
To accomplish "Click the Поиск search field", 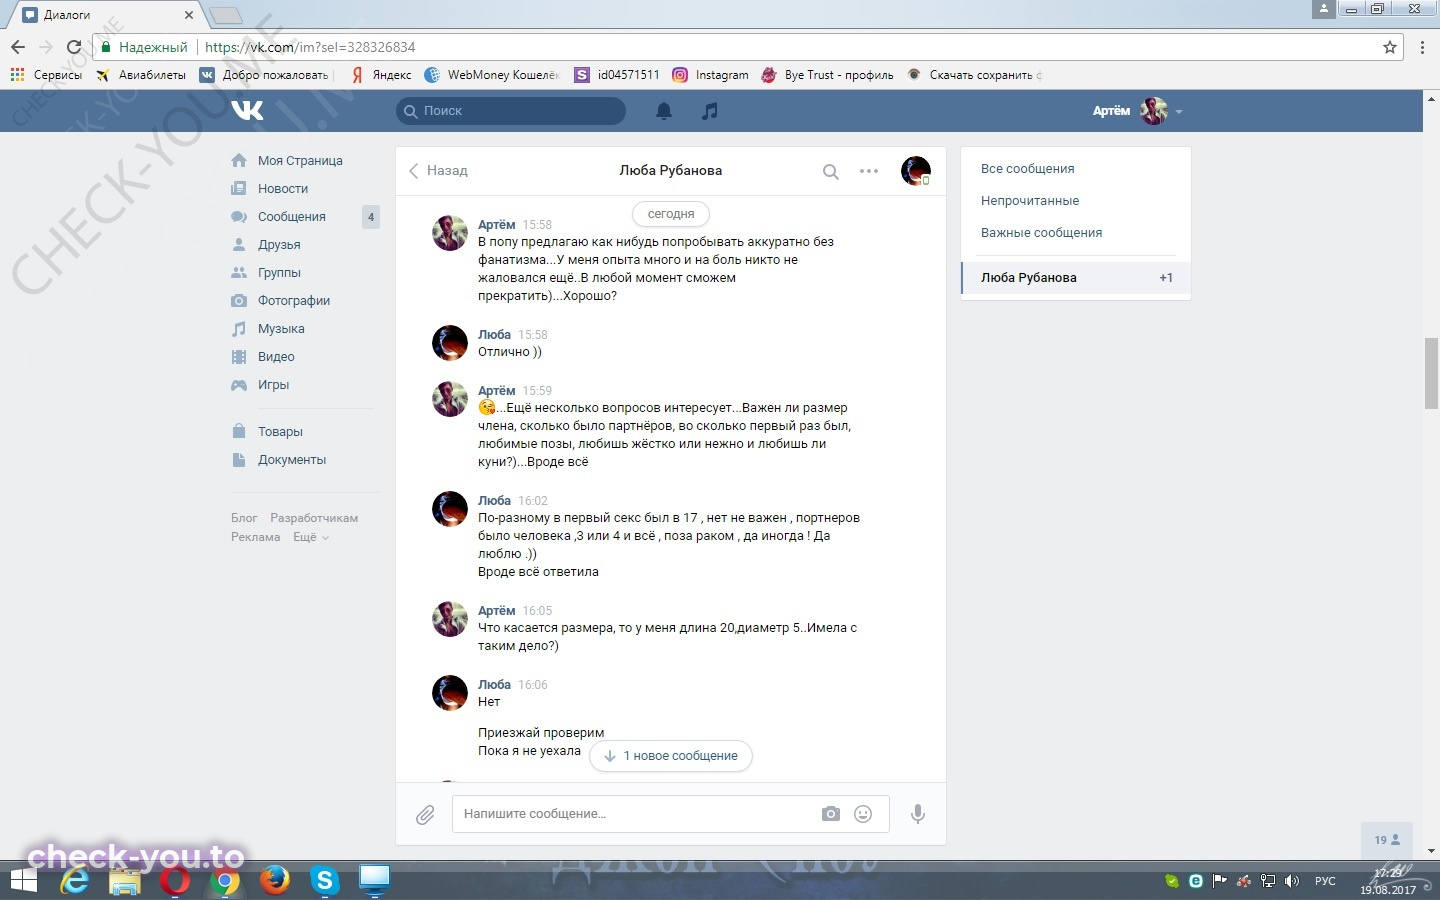I will pos(511,111).
